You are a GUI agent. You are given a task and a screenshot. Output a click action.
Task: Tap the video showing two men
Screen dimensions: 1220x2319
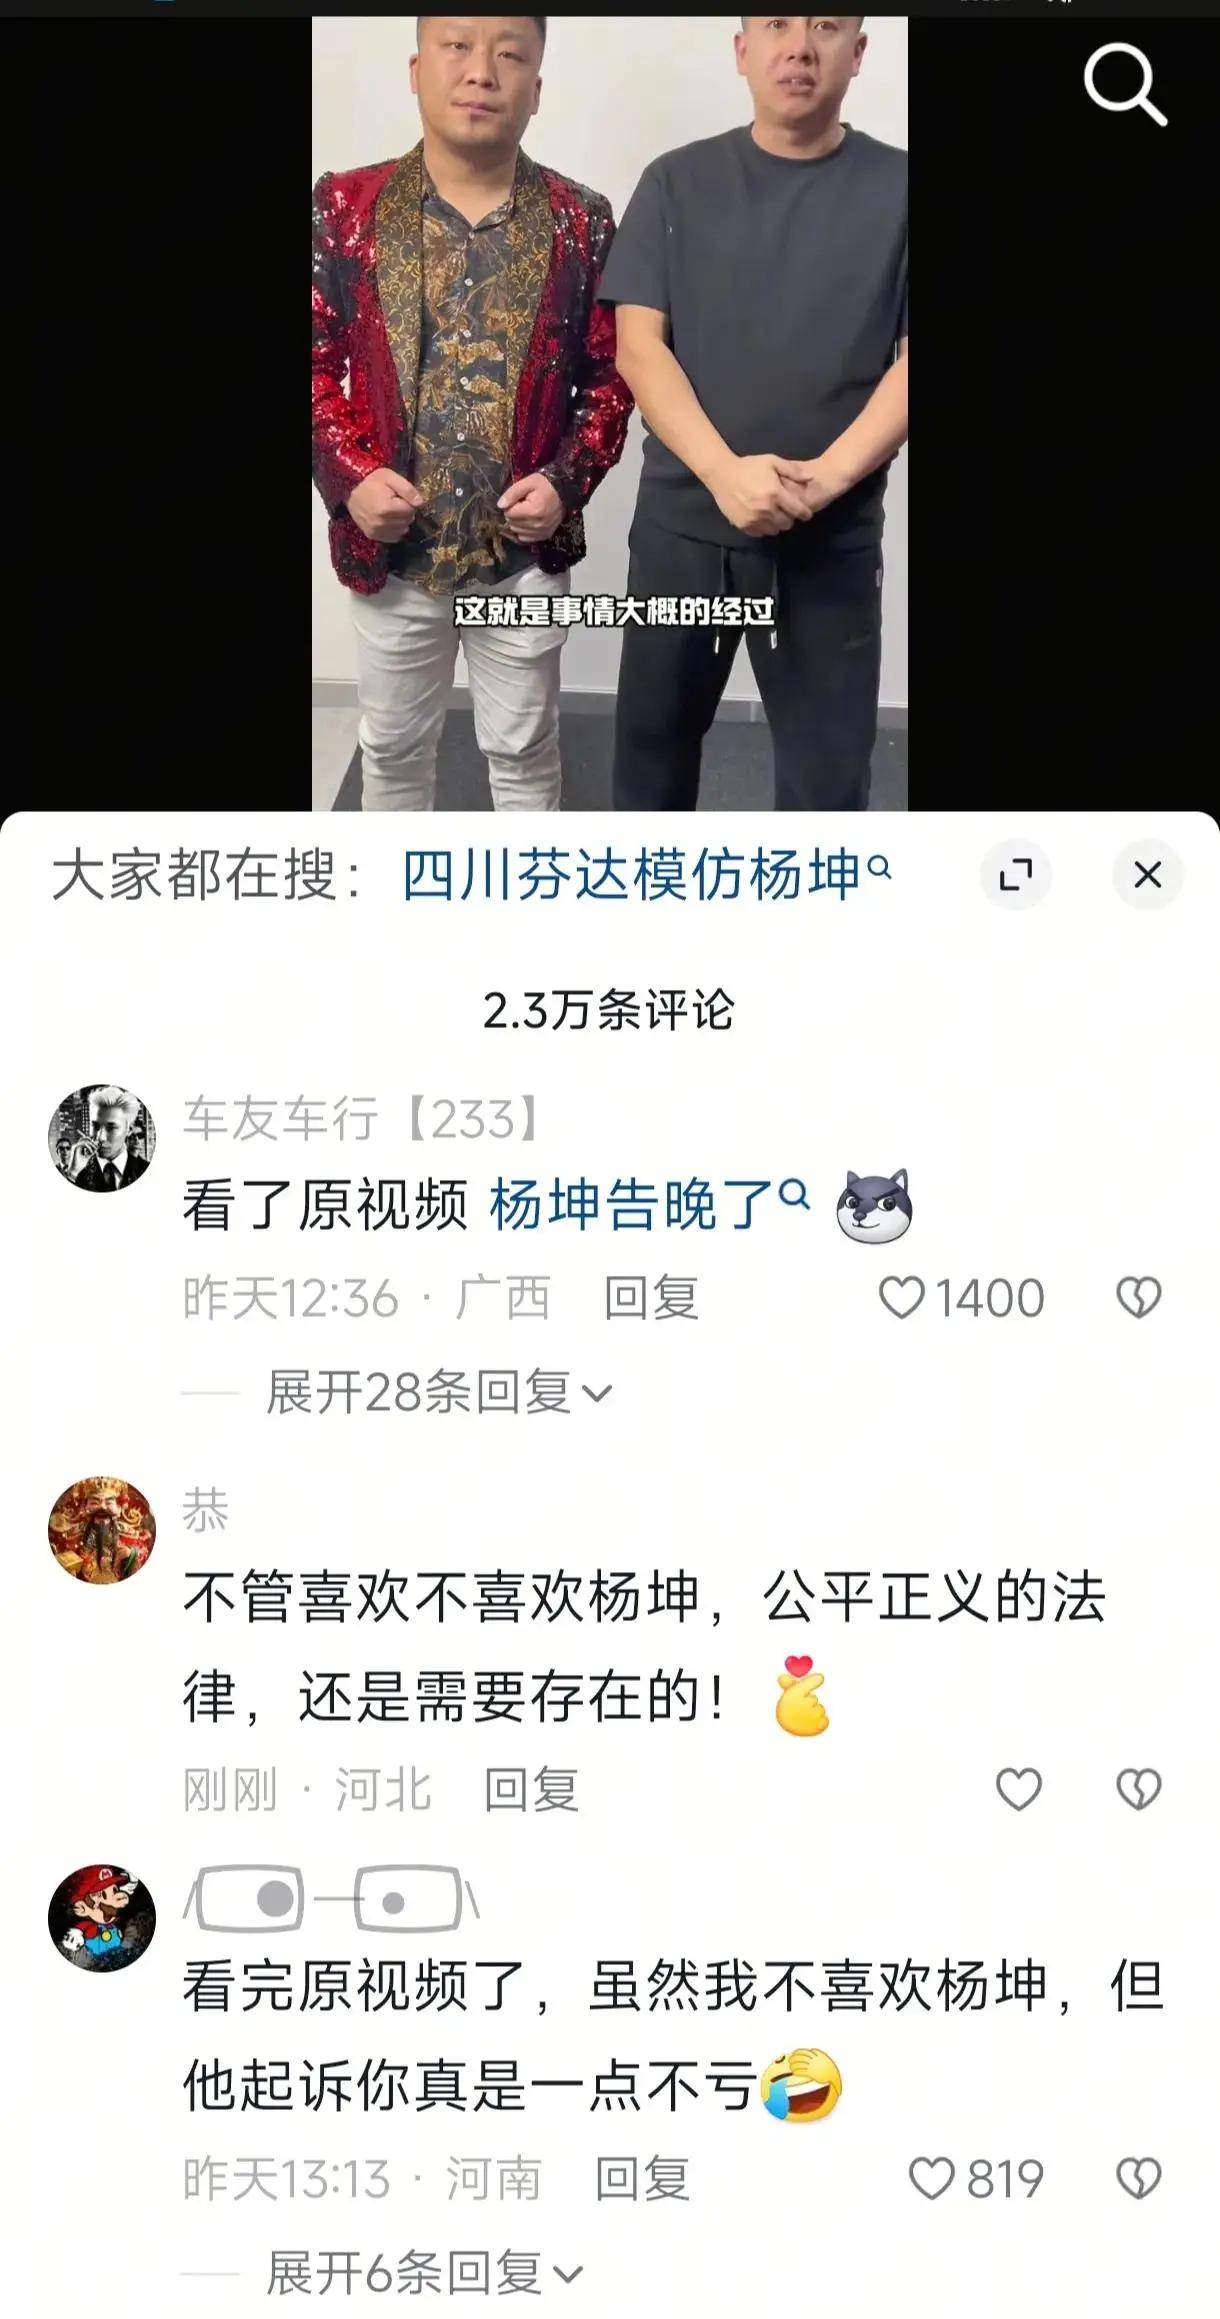(x=610, y=413)
